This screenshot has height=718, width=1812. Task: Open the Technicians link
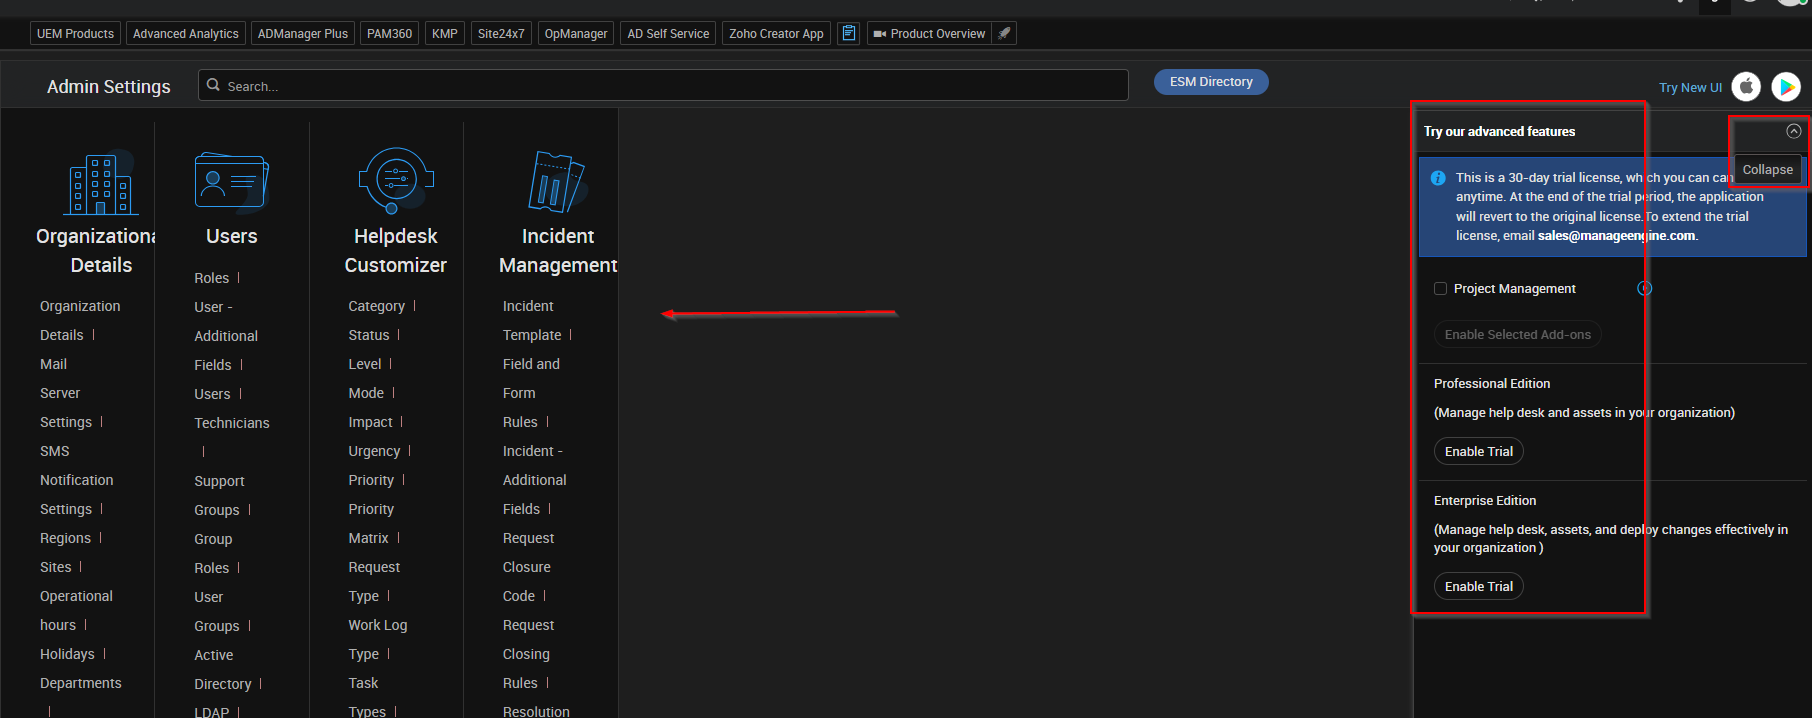(x=232, y=423)
